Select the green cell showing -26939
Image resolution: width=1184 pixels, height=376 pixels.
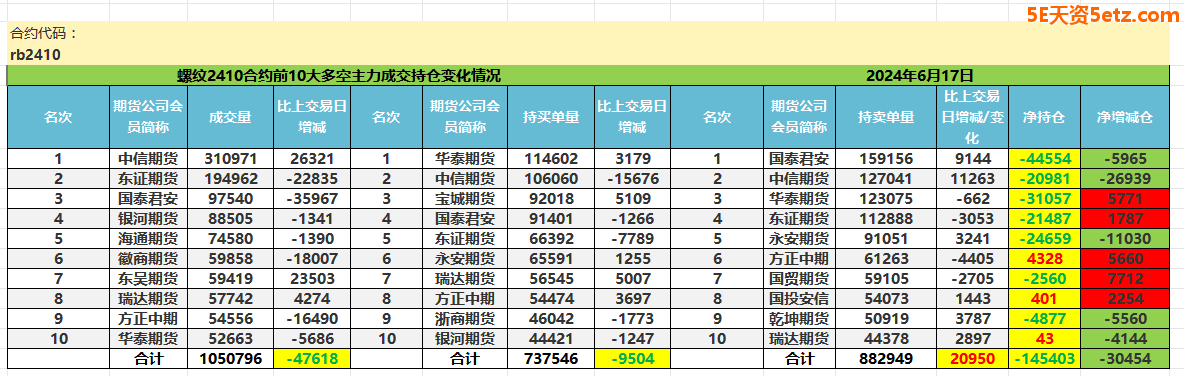1124,178
